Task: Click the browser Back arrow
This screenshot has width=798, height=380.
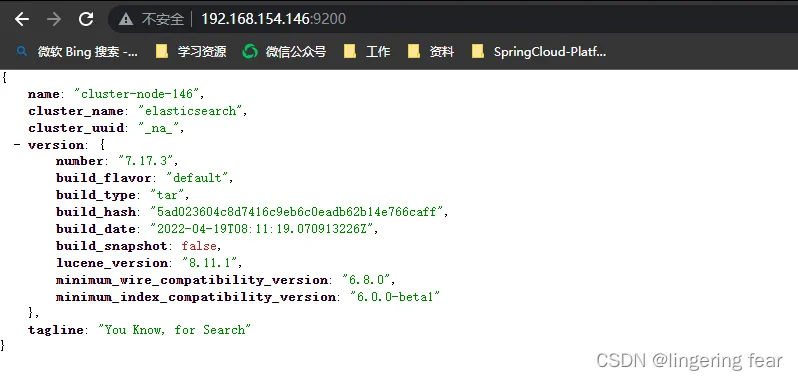Action: 22,19
